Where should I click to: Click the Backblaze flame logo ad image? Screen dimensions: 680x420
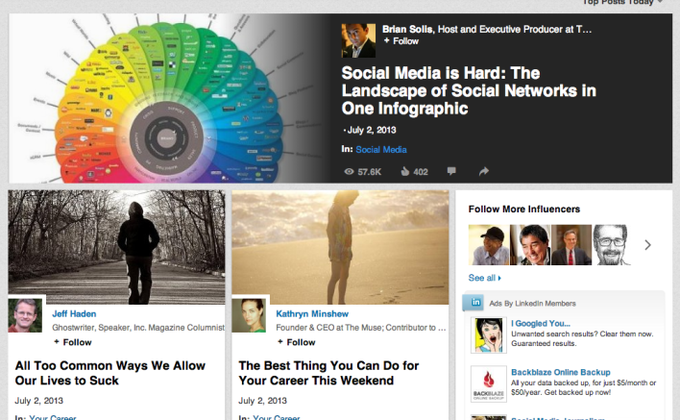click(x=489, y=384)
